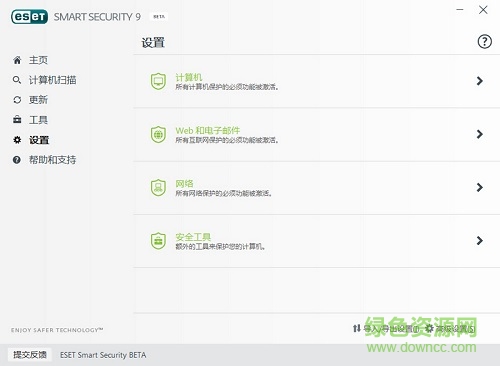Open the 计算机扫描 menu item
Screen dimensions: 500x366
click(x=52, y=80)
